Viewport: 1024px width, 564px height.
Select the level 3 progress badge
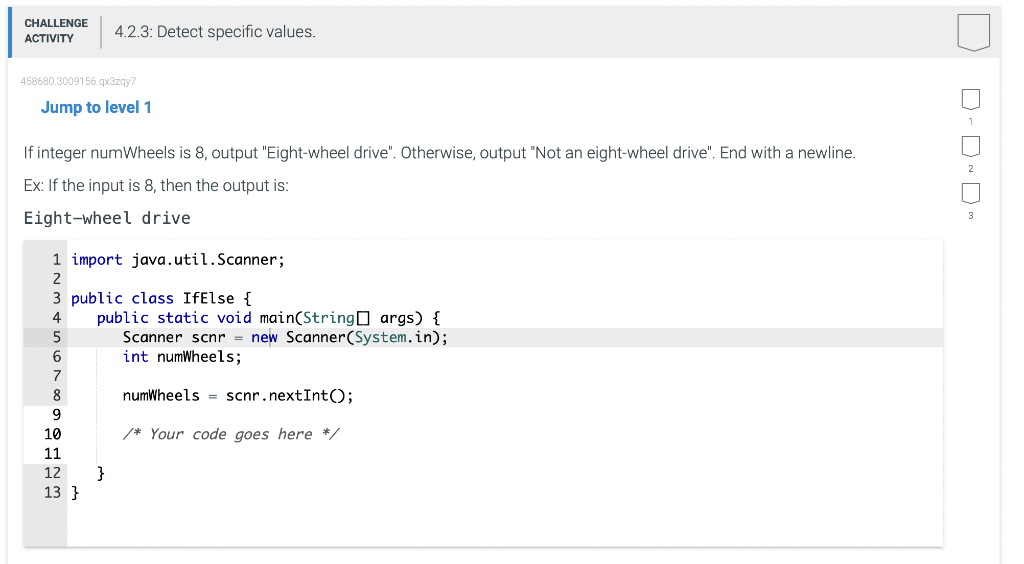coord(970,193)
